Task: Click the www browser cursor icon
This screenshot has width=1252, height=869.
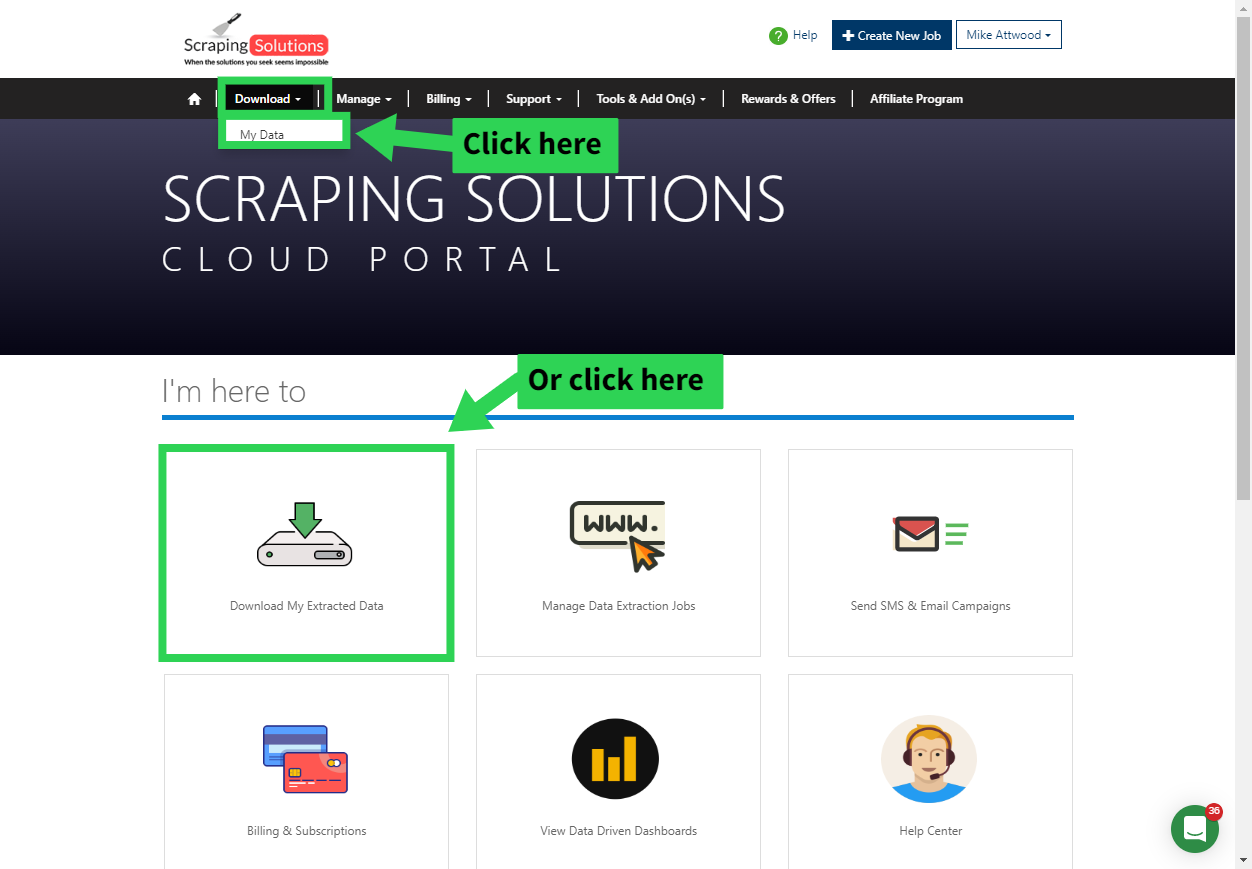Action: click(617, 536)
